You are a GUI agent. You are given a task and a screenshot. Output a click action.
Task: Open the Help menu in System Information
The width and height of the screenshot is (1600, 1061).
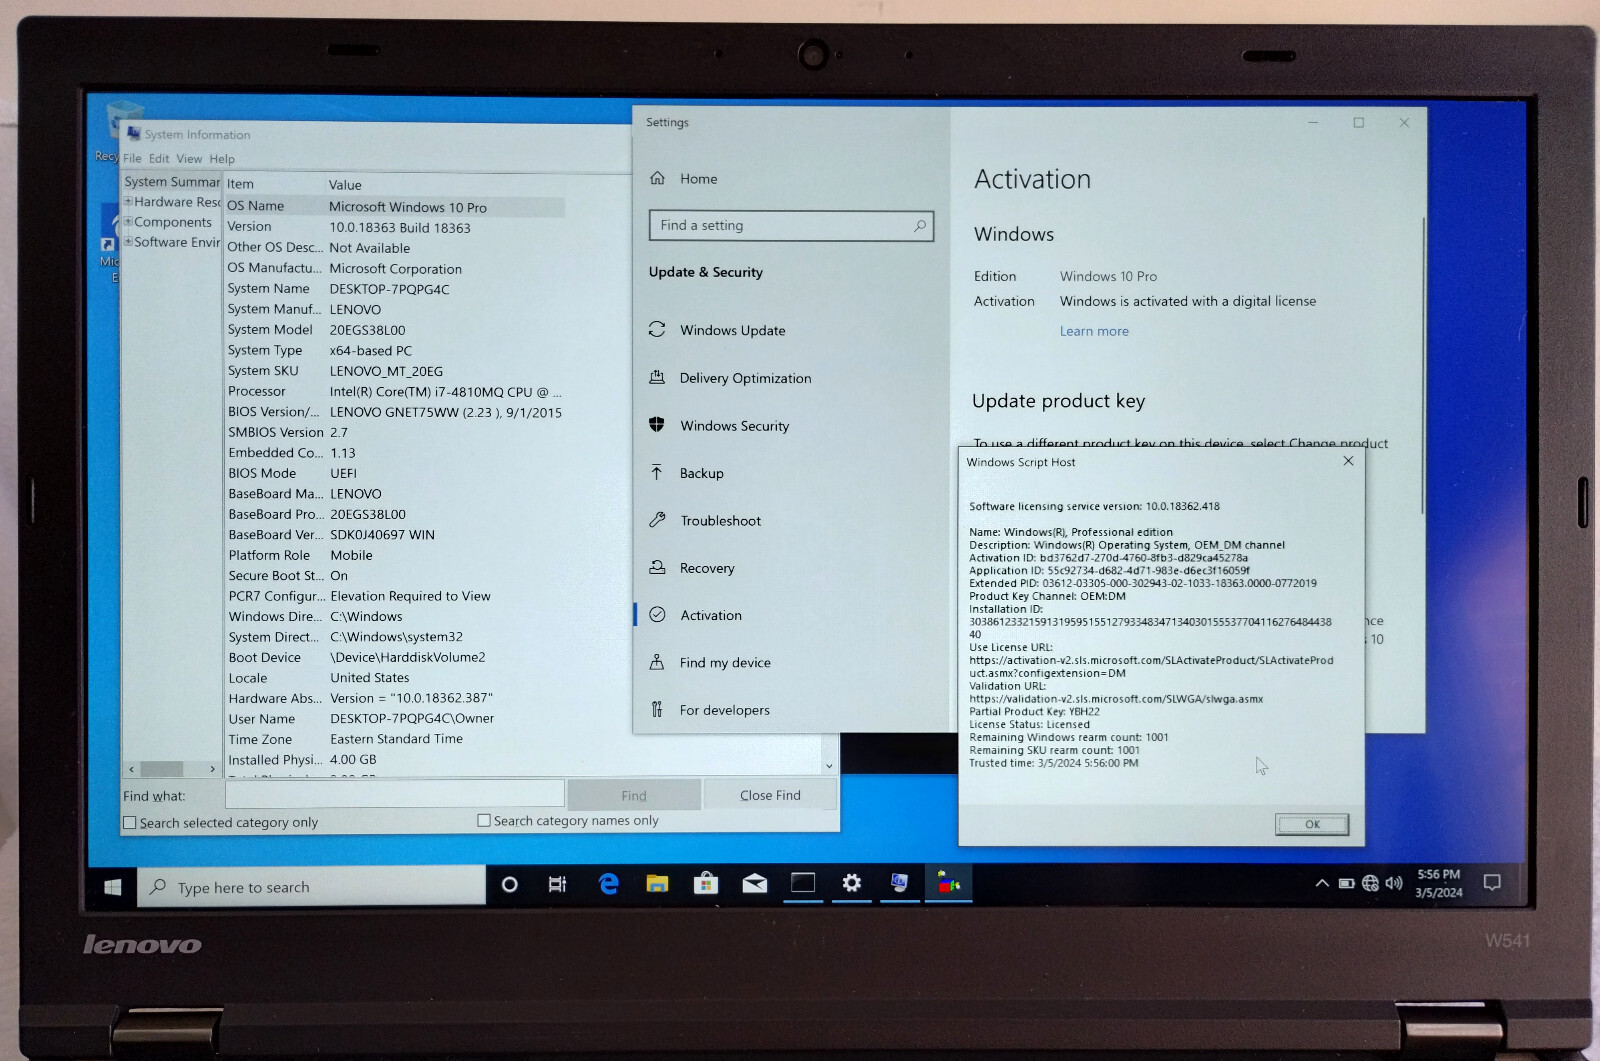pos(222,159)
